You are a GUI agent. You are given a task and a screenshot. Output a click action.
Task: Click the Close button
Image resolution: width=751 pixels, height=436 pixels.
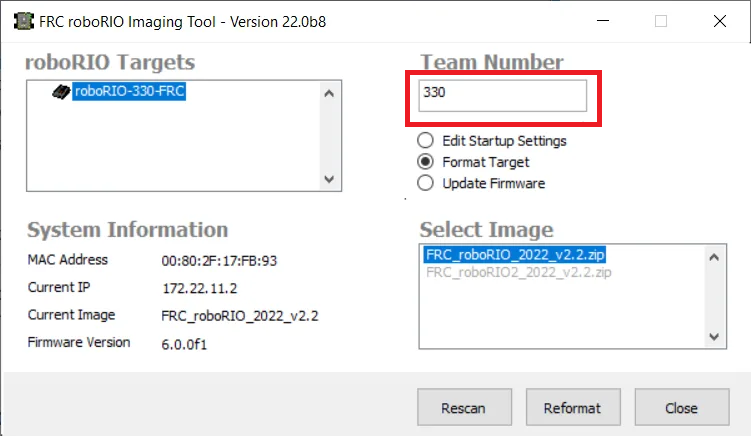pyautogui.click(x=682, y=407)
